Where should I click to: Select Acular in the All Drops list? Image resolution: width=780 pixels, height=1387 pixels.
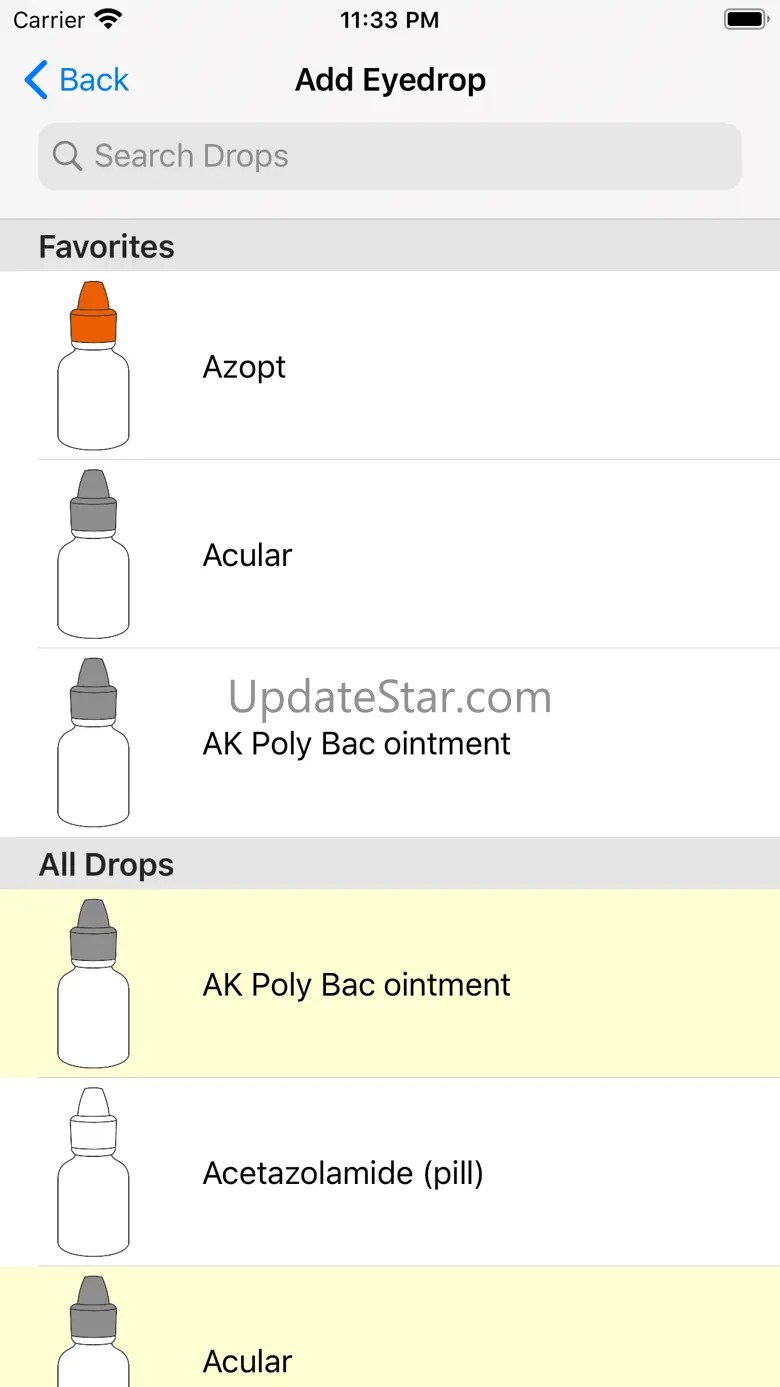(390, 1327)
